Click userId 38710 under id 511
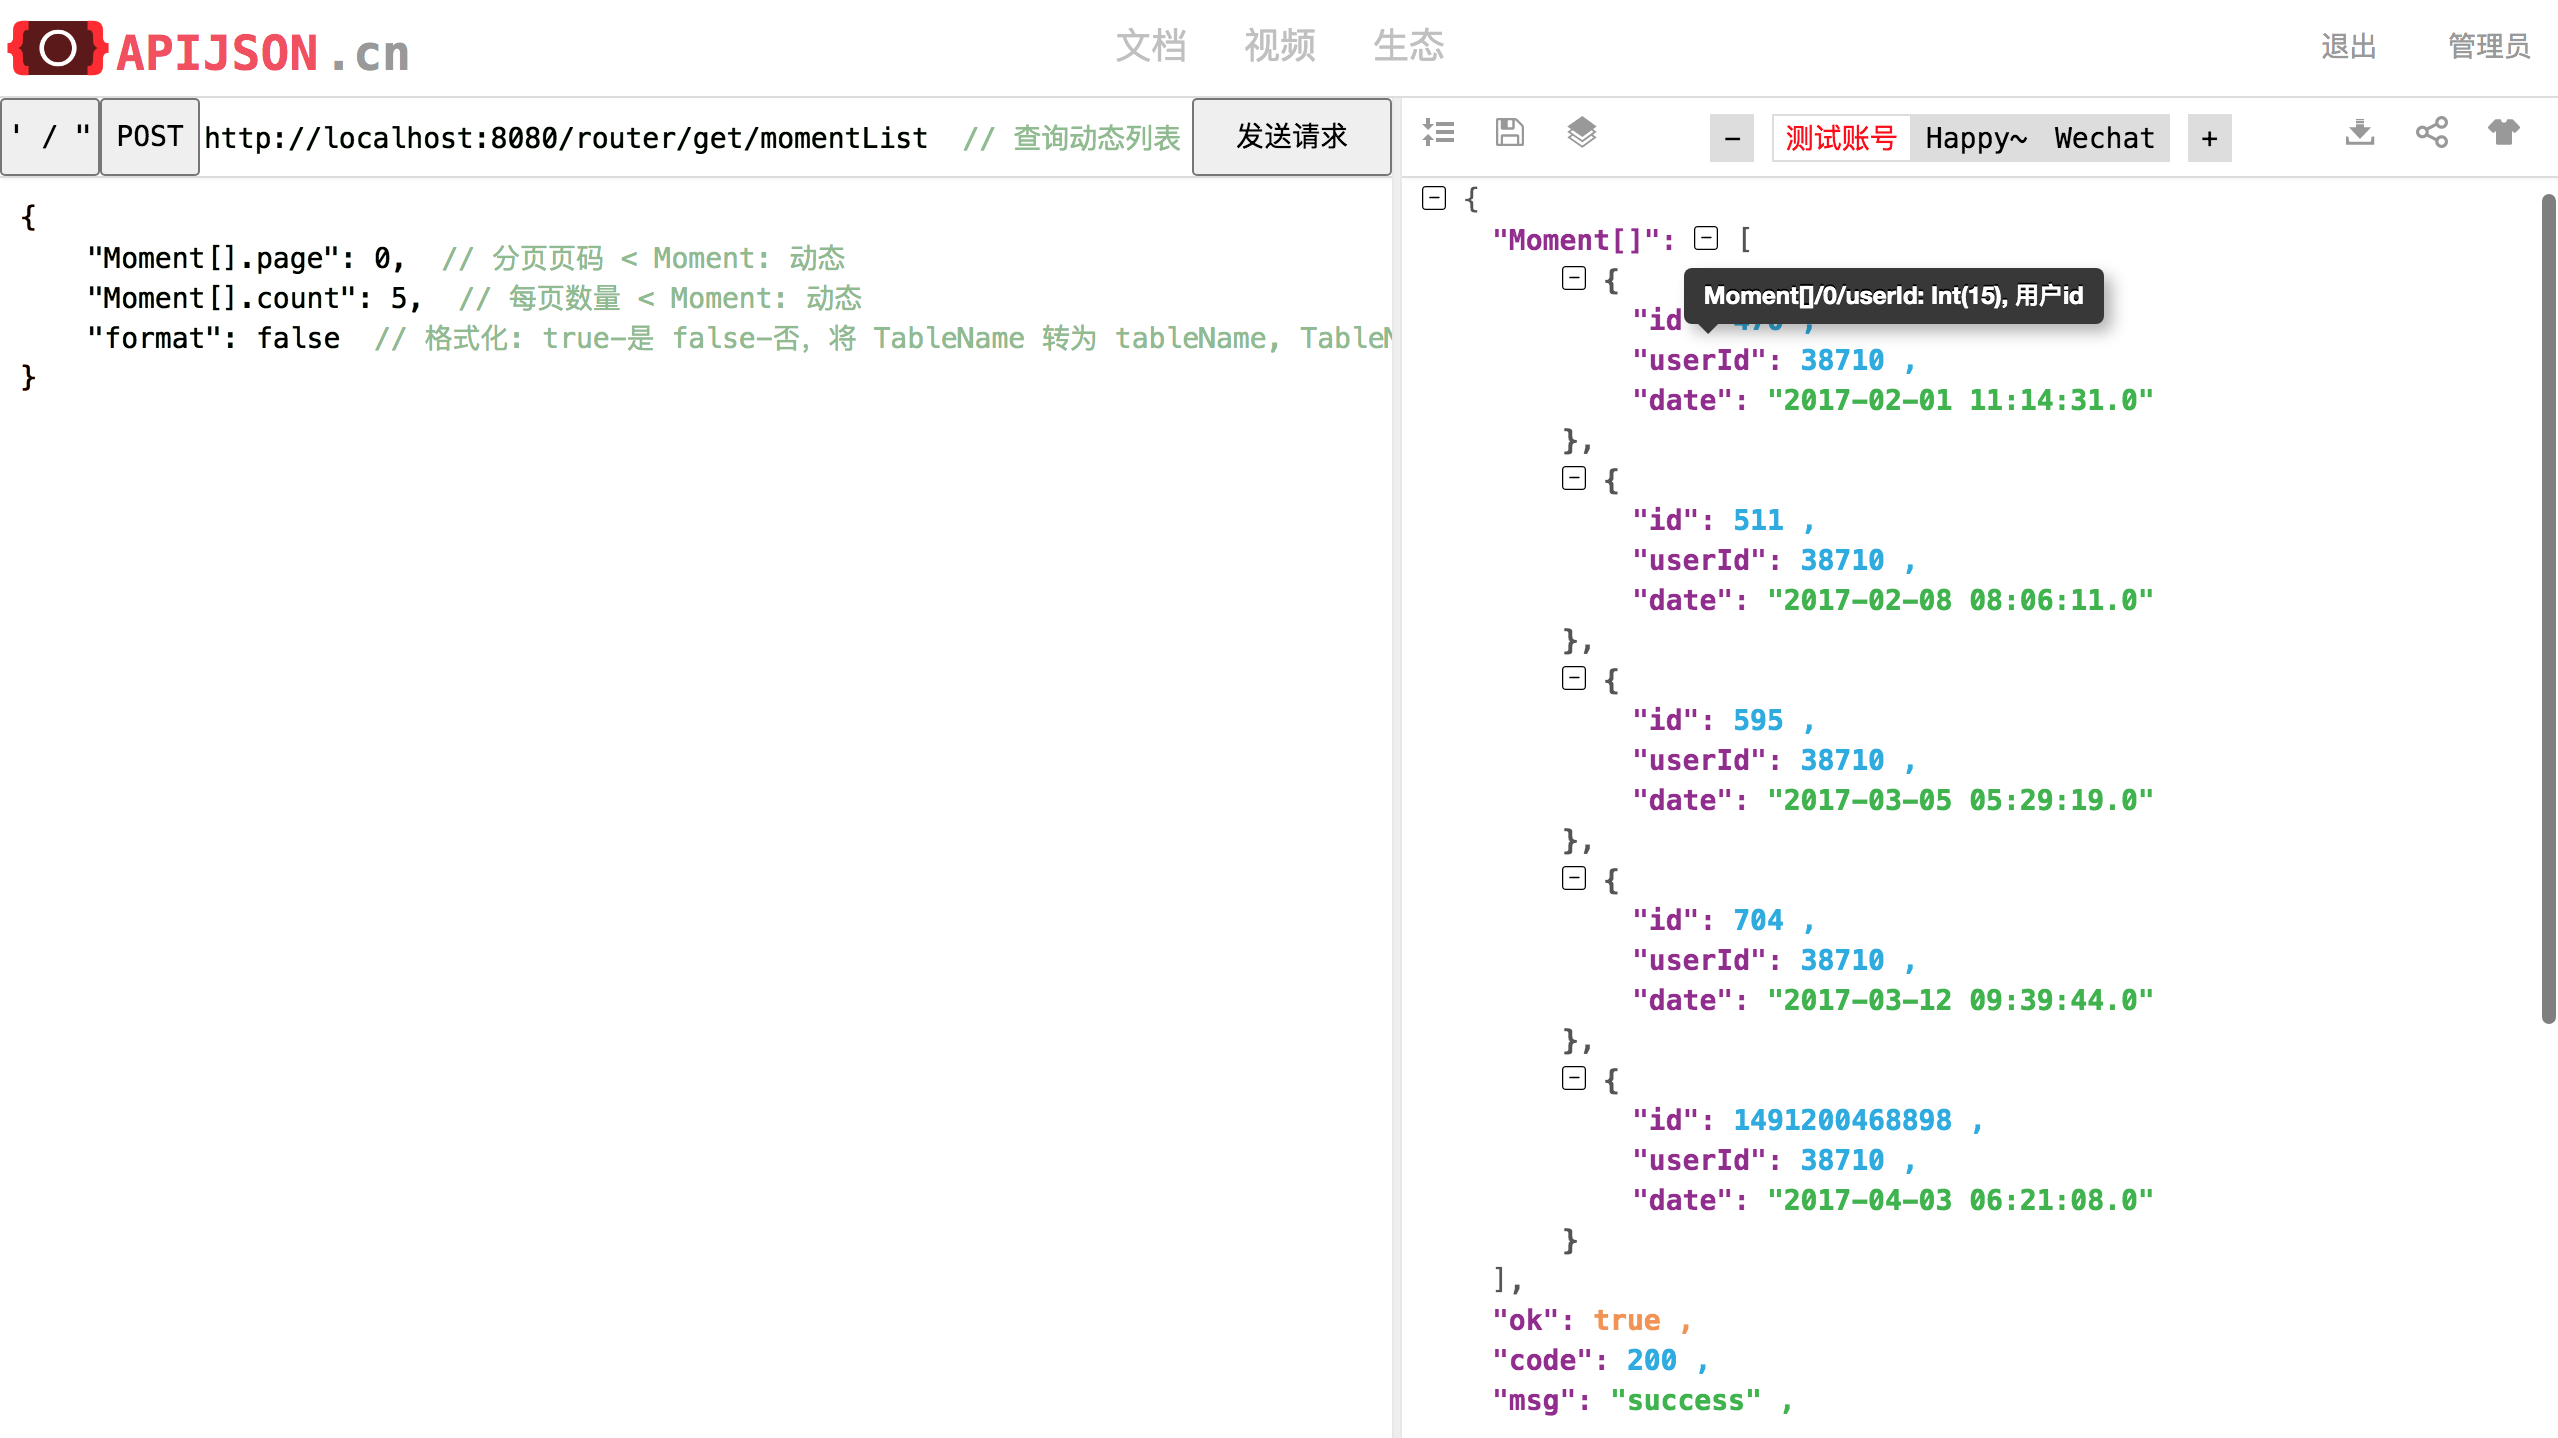Image resolution: width=2558 pixels, height=1438 pixels. click(1842, 560)
